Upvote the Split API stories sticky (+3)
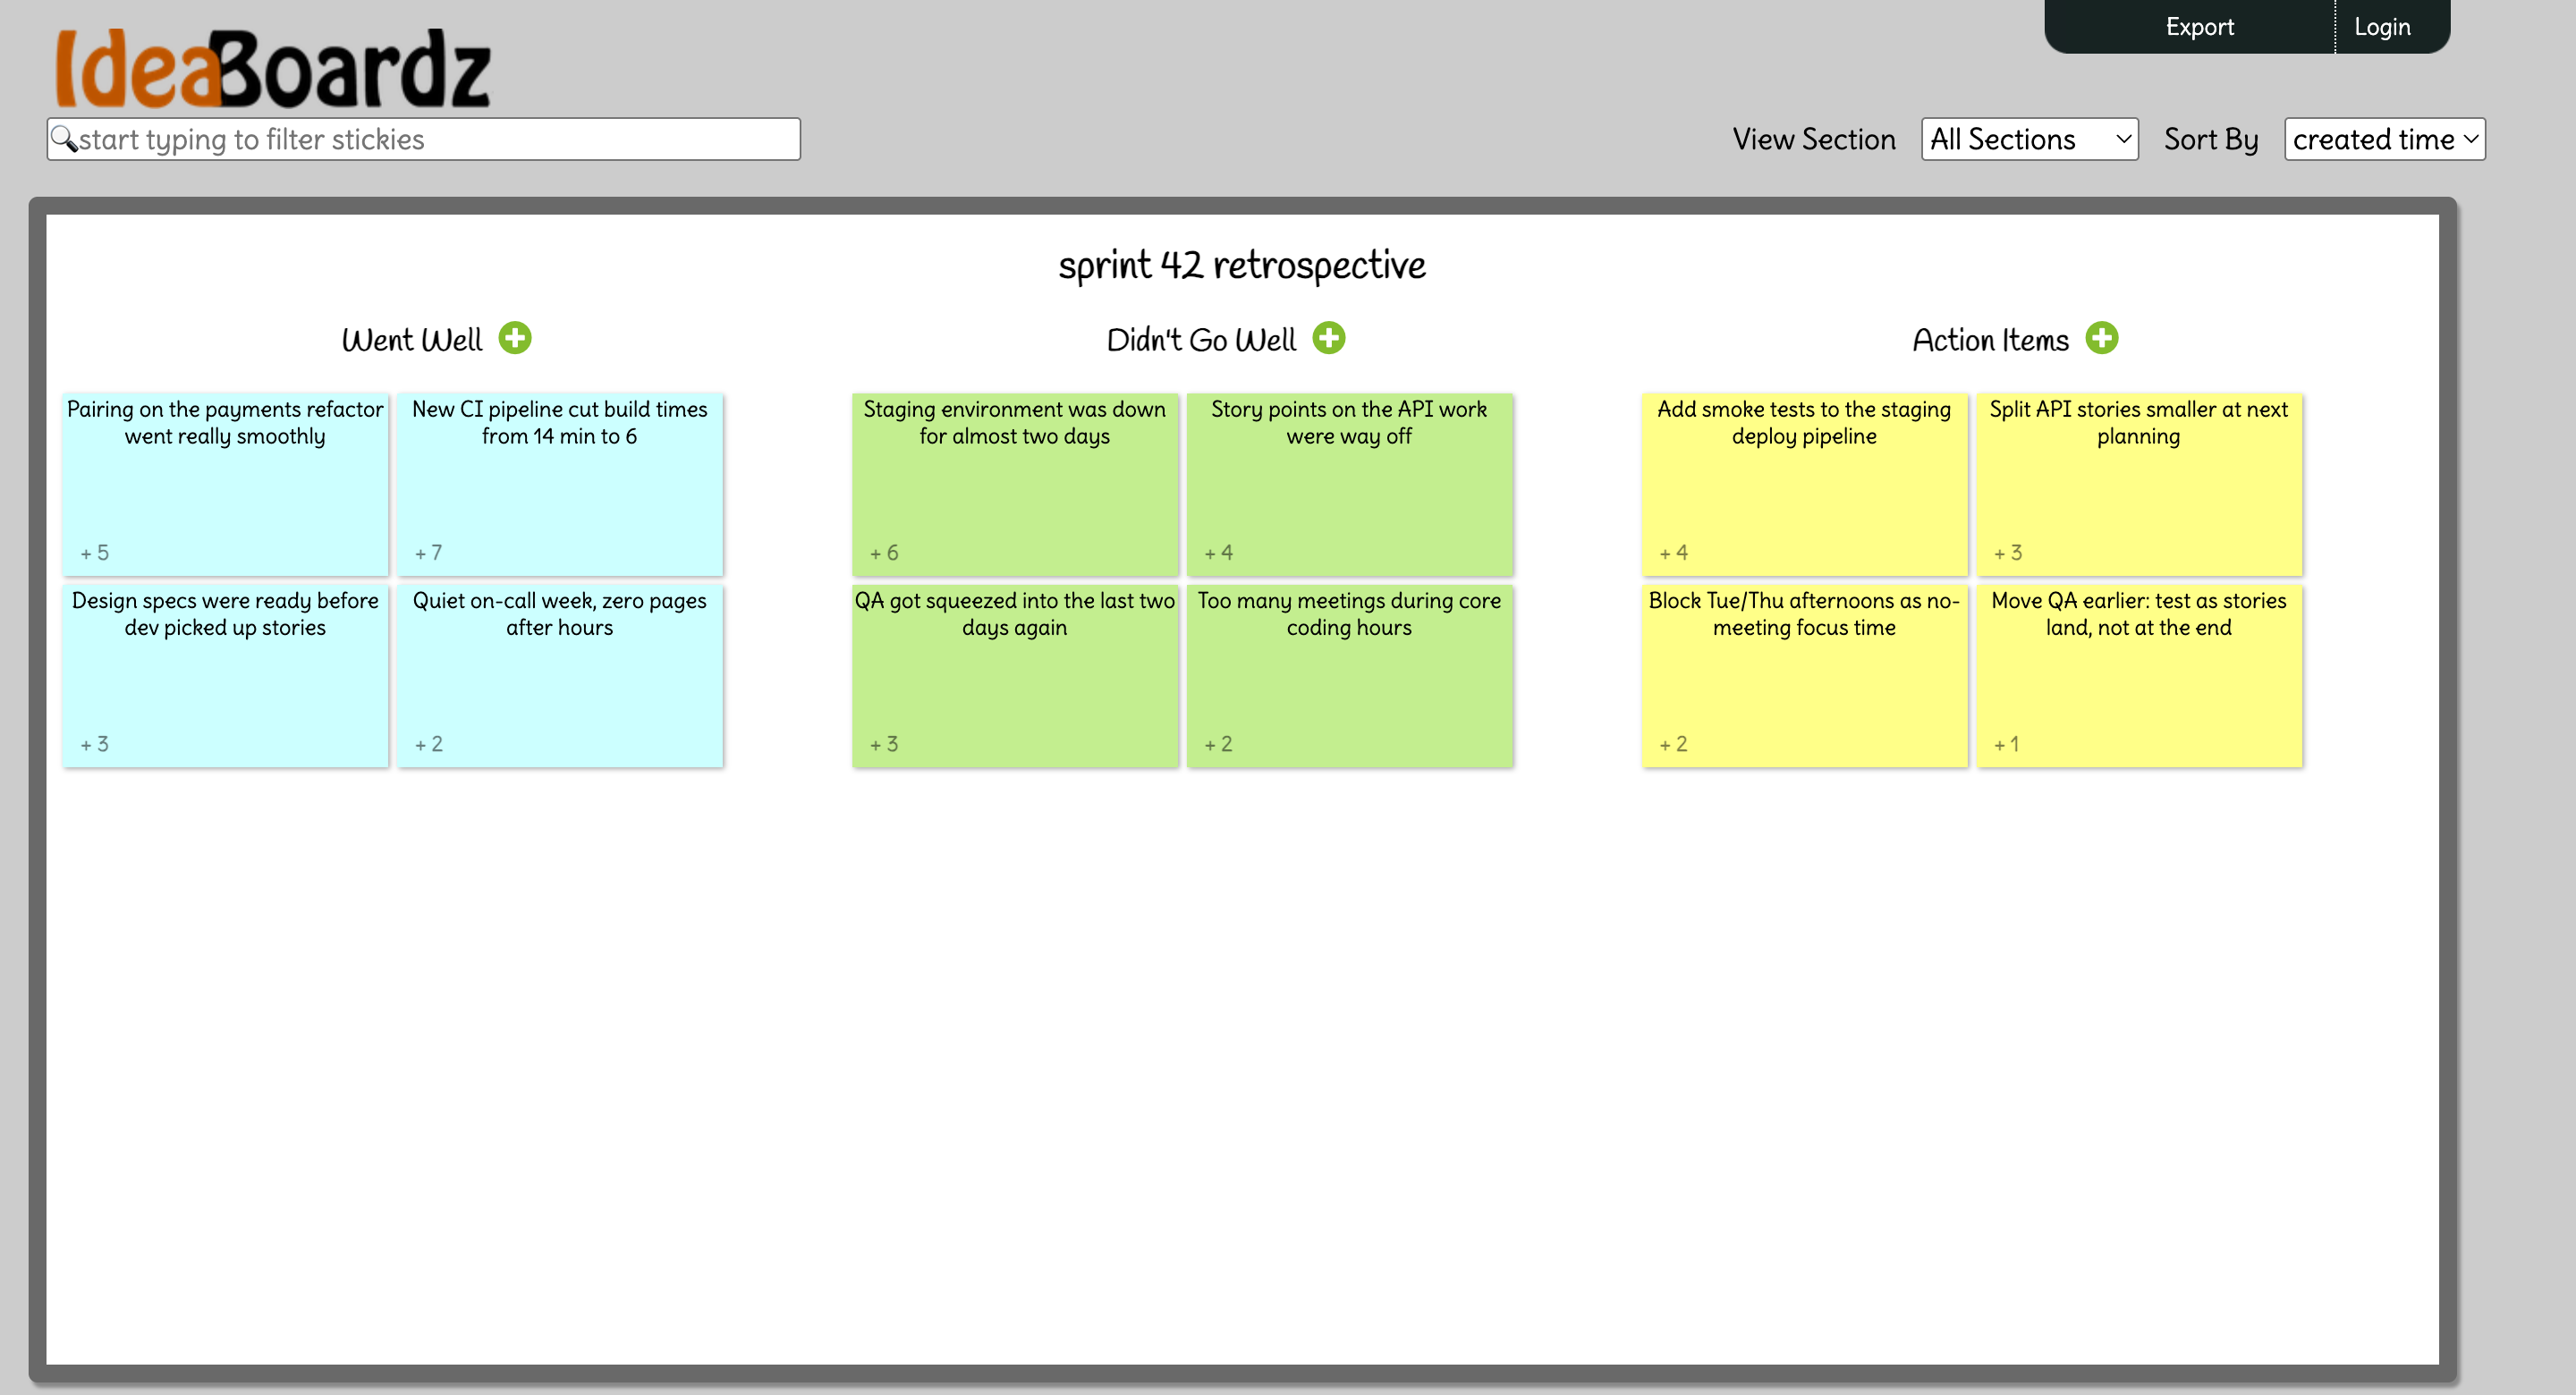The image size is (2576, 1395). [2008, 553]
